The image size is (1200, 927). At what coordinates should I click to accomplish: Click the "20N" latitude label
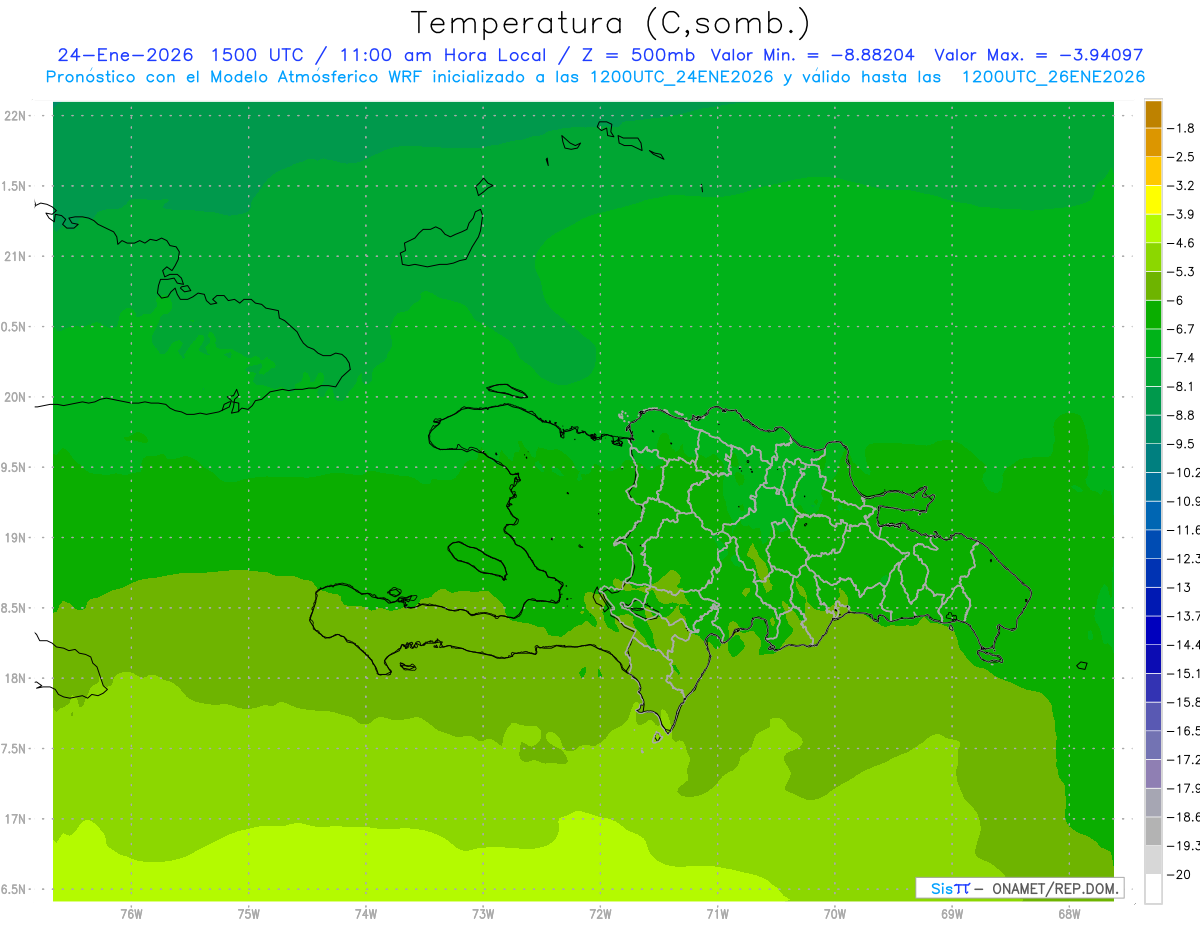[17, 397]
